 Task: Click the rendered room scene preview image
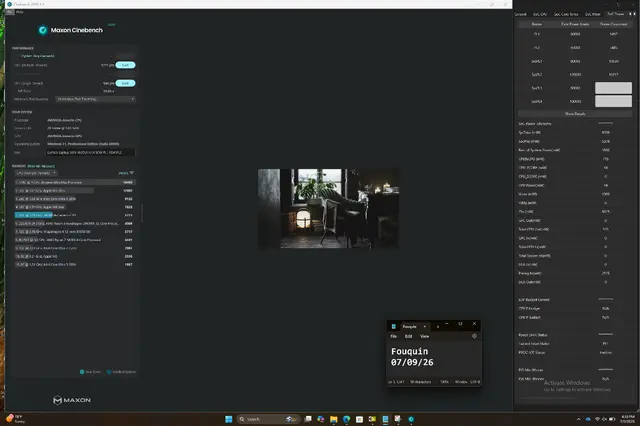pos(329,209)
